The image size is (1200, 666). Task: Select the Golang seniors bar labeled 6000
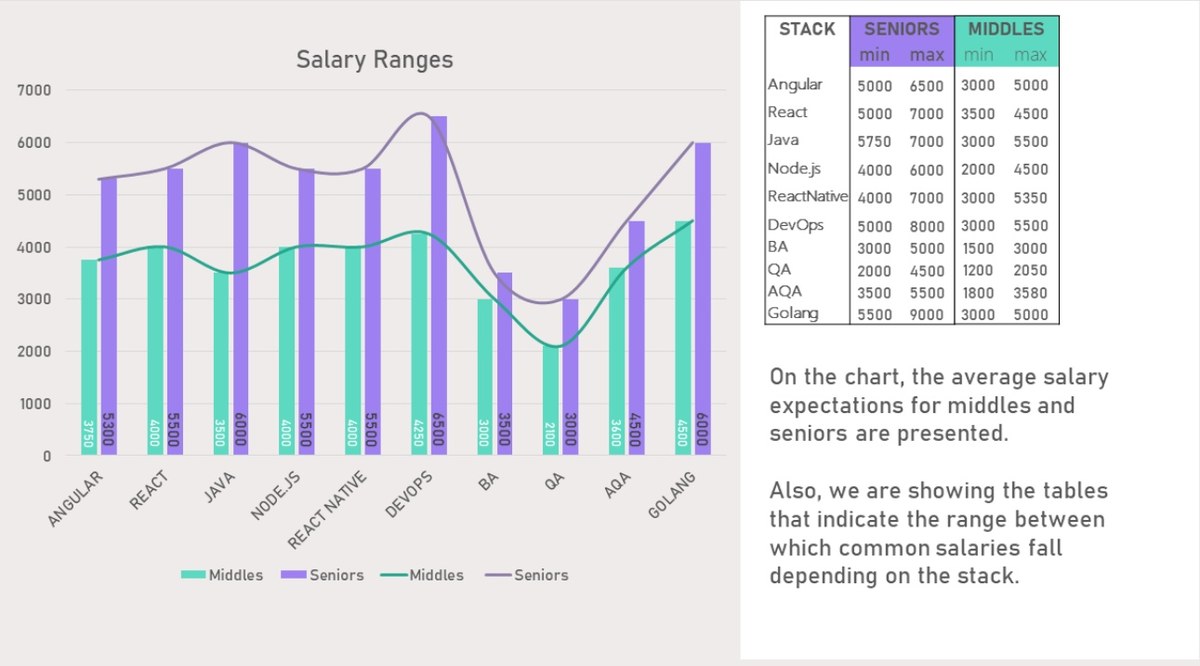(x=703, y=298)
